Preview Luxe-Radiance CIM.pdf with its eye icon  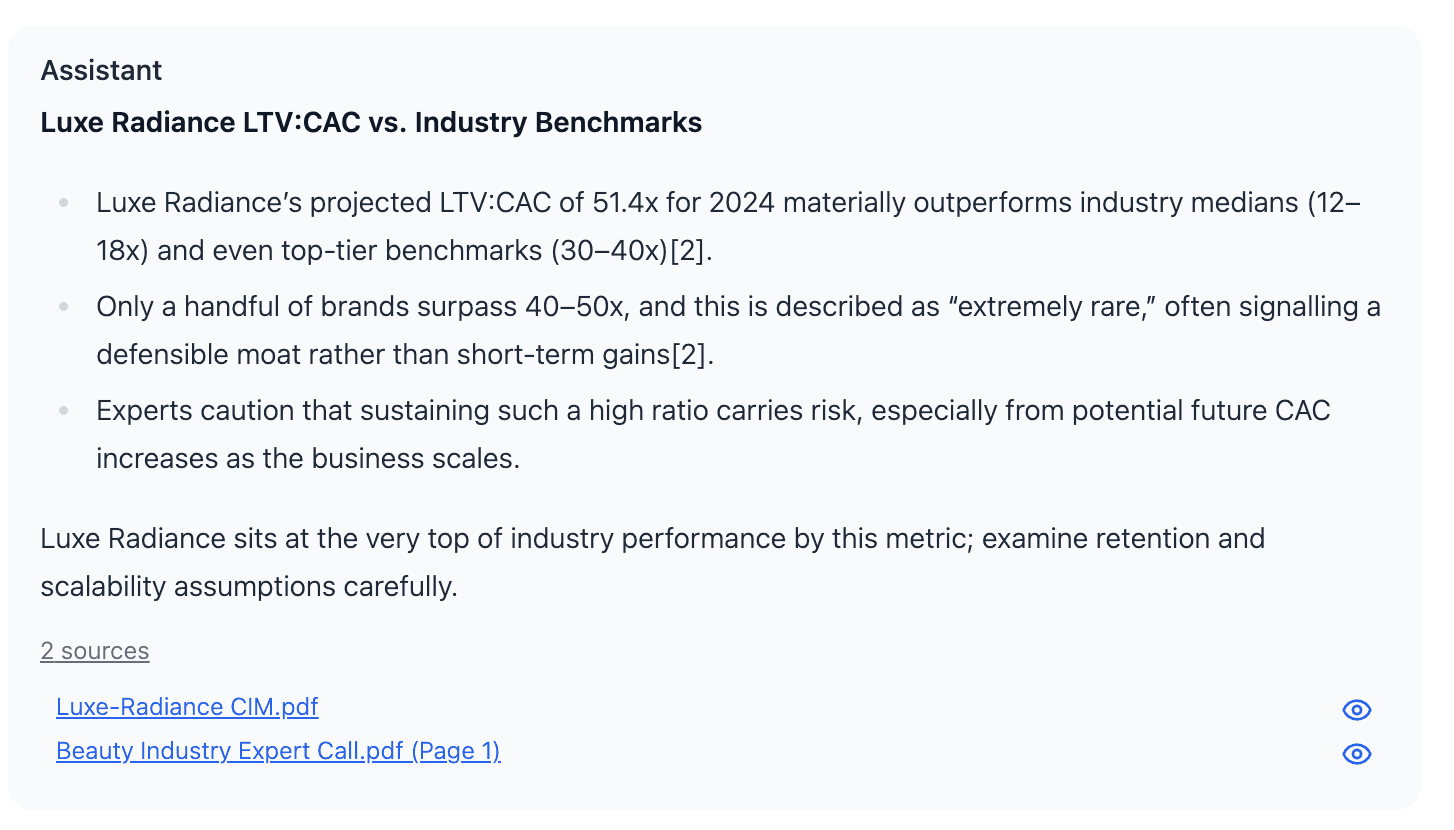(1356, 710)
